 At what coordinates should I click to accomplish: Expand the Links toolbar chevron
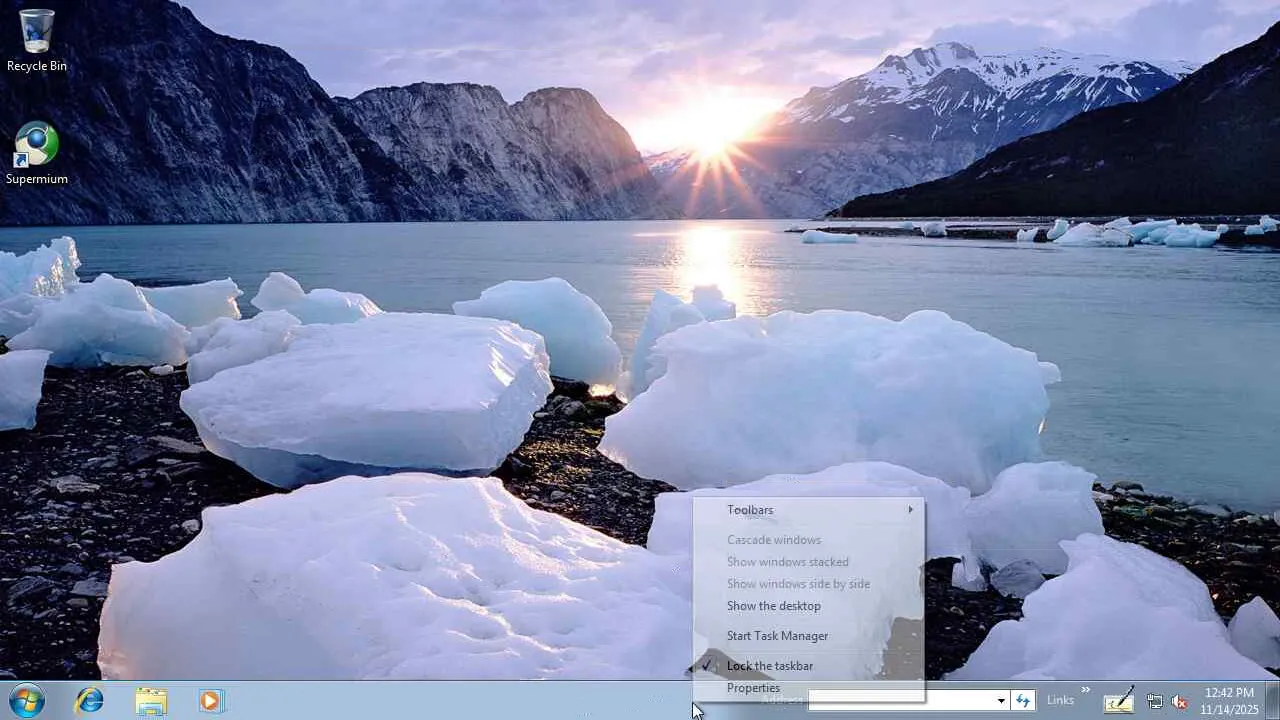click(x=1085, y=690)
